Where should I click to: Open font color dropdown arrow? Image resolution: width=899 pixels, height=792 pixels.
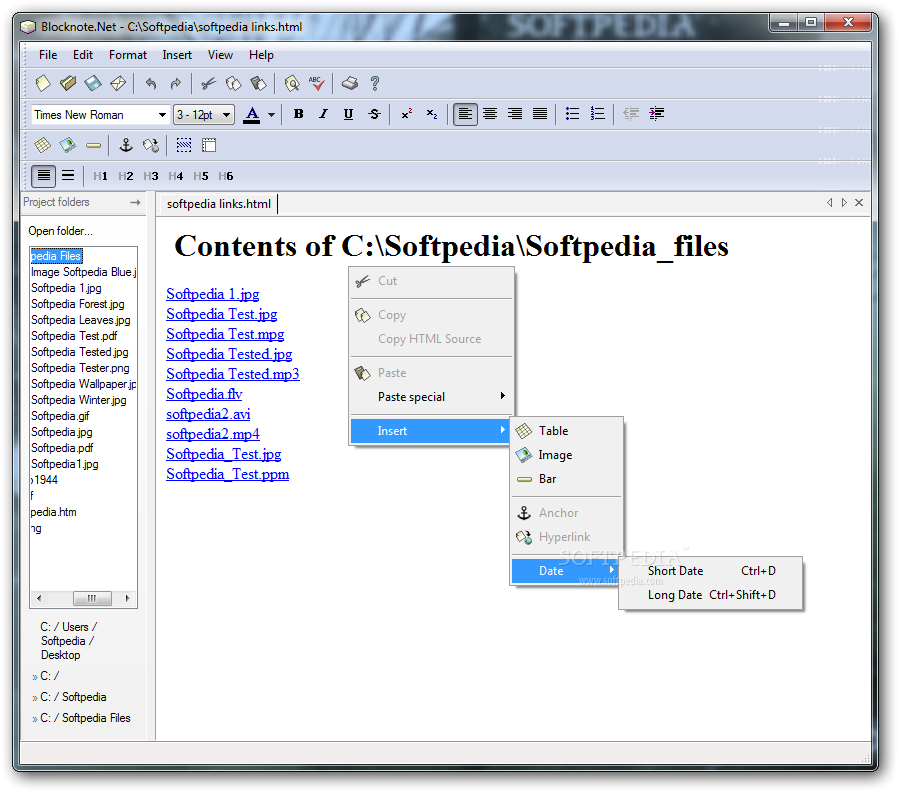pos(271,115)
